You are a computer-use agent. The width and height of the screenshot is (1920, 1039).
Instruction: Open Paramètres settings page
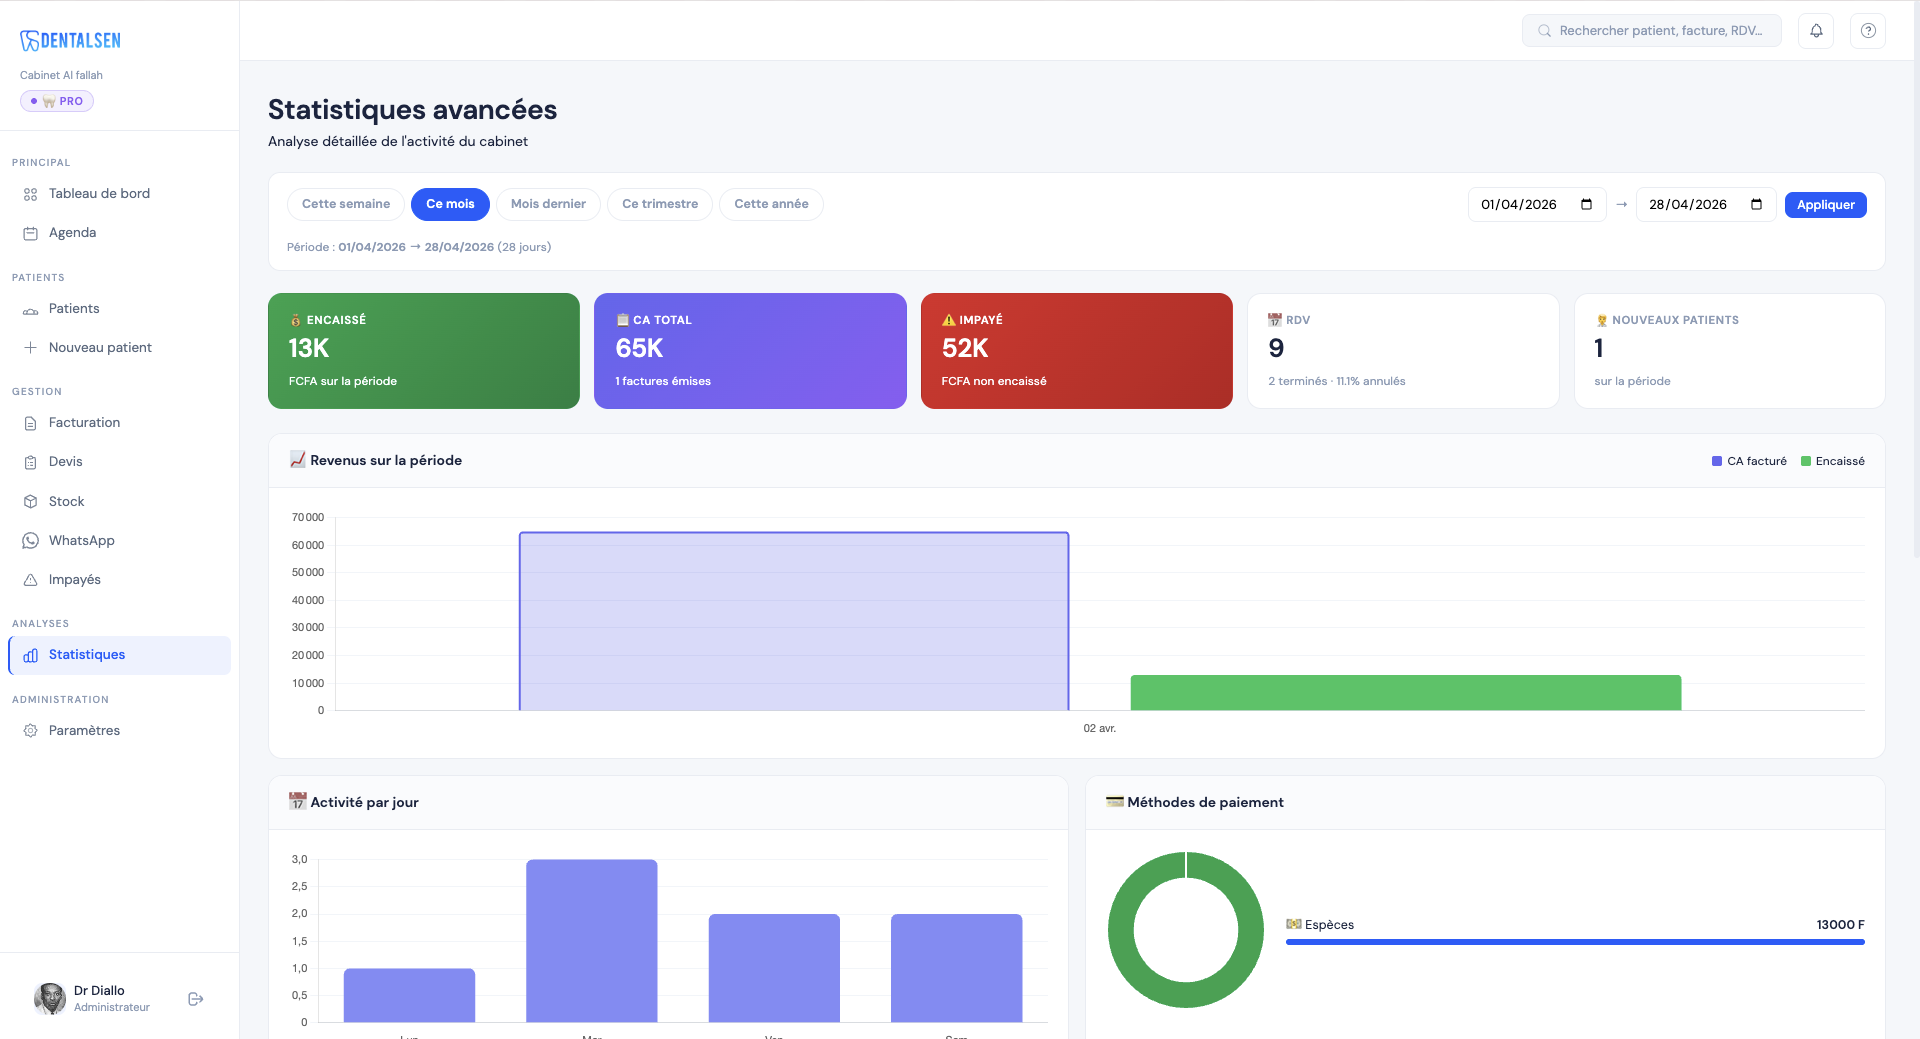tap(119, 731)
